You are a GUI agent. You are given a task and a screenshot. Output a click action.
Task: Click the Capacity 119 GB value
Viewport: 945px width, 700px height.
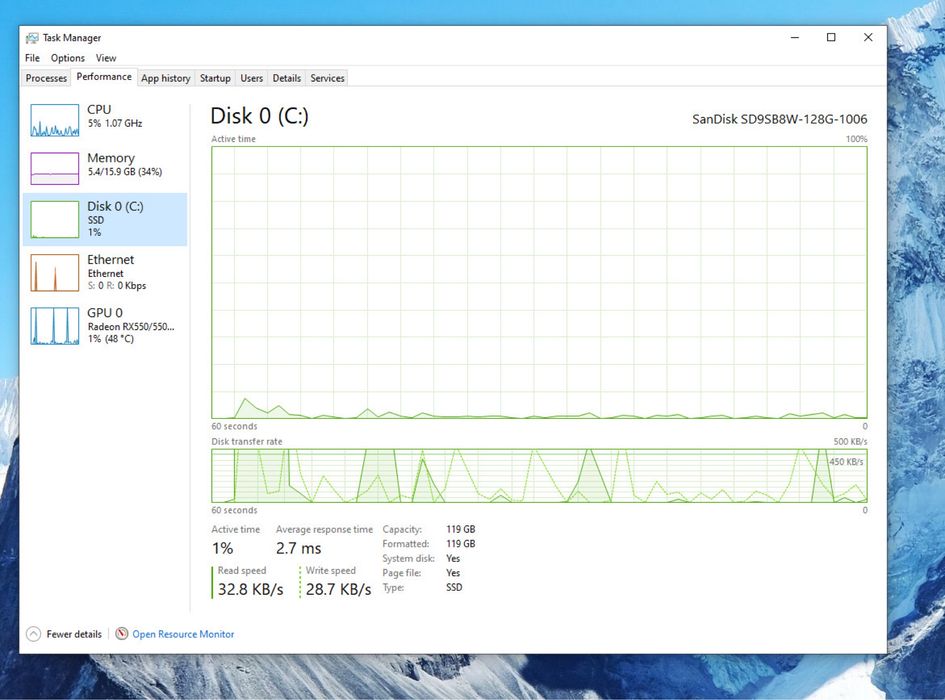460,529
